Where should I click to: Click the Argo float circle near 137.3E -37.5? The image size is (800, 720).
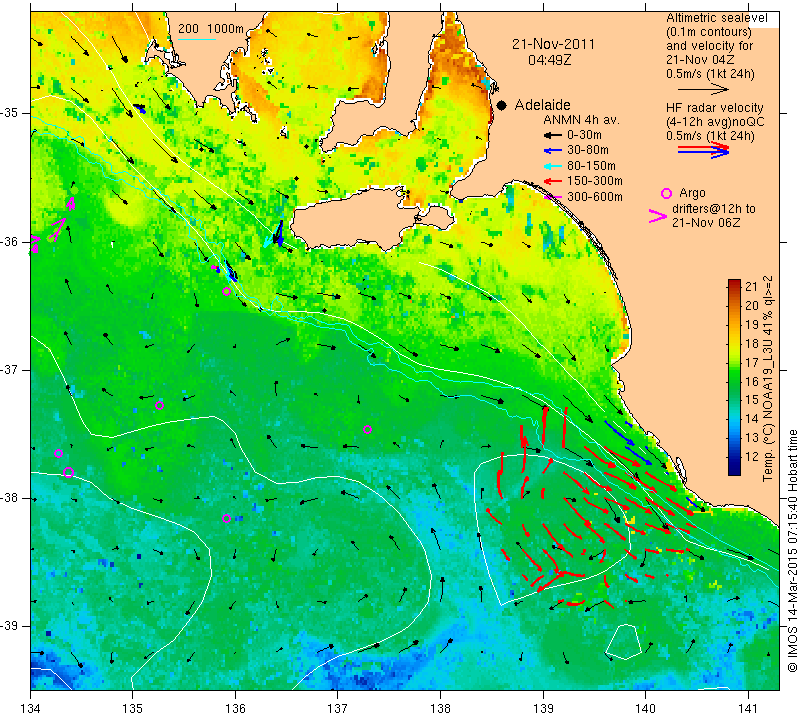pos(367,430)
